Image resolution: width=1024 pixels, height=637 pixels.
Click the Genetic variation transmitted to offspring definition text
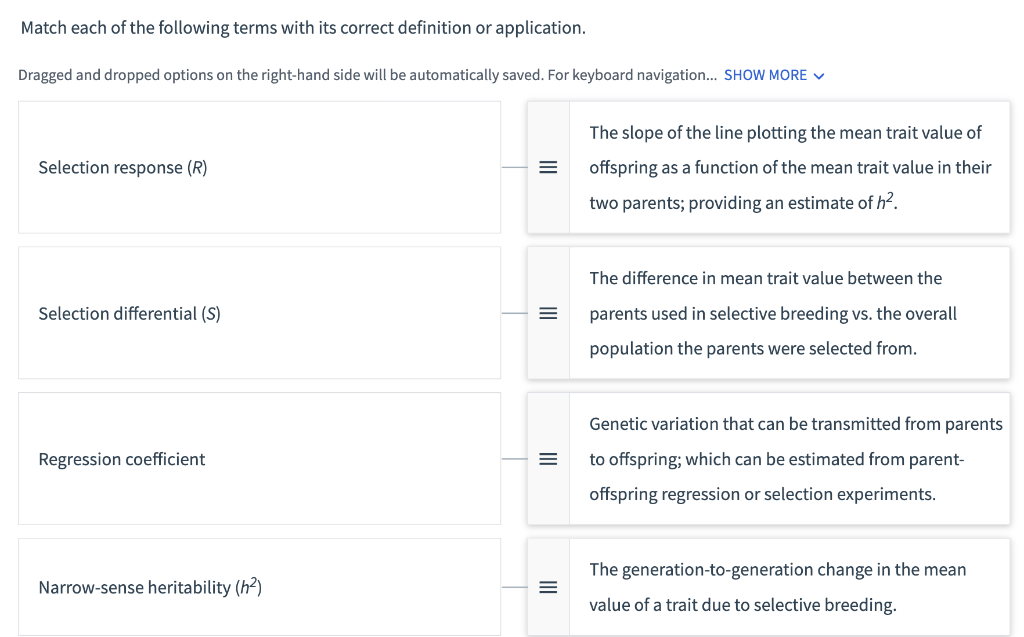(x=795, y=459)
